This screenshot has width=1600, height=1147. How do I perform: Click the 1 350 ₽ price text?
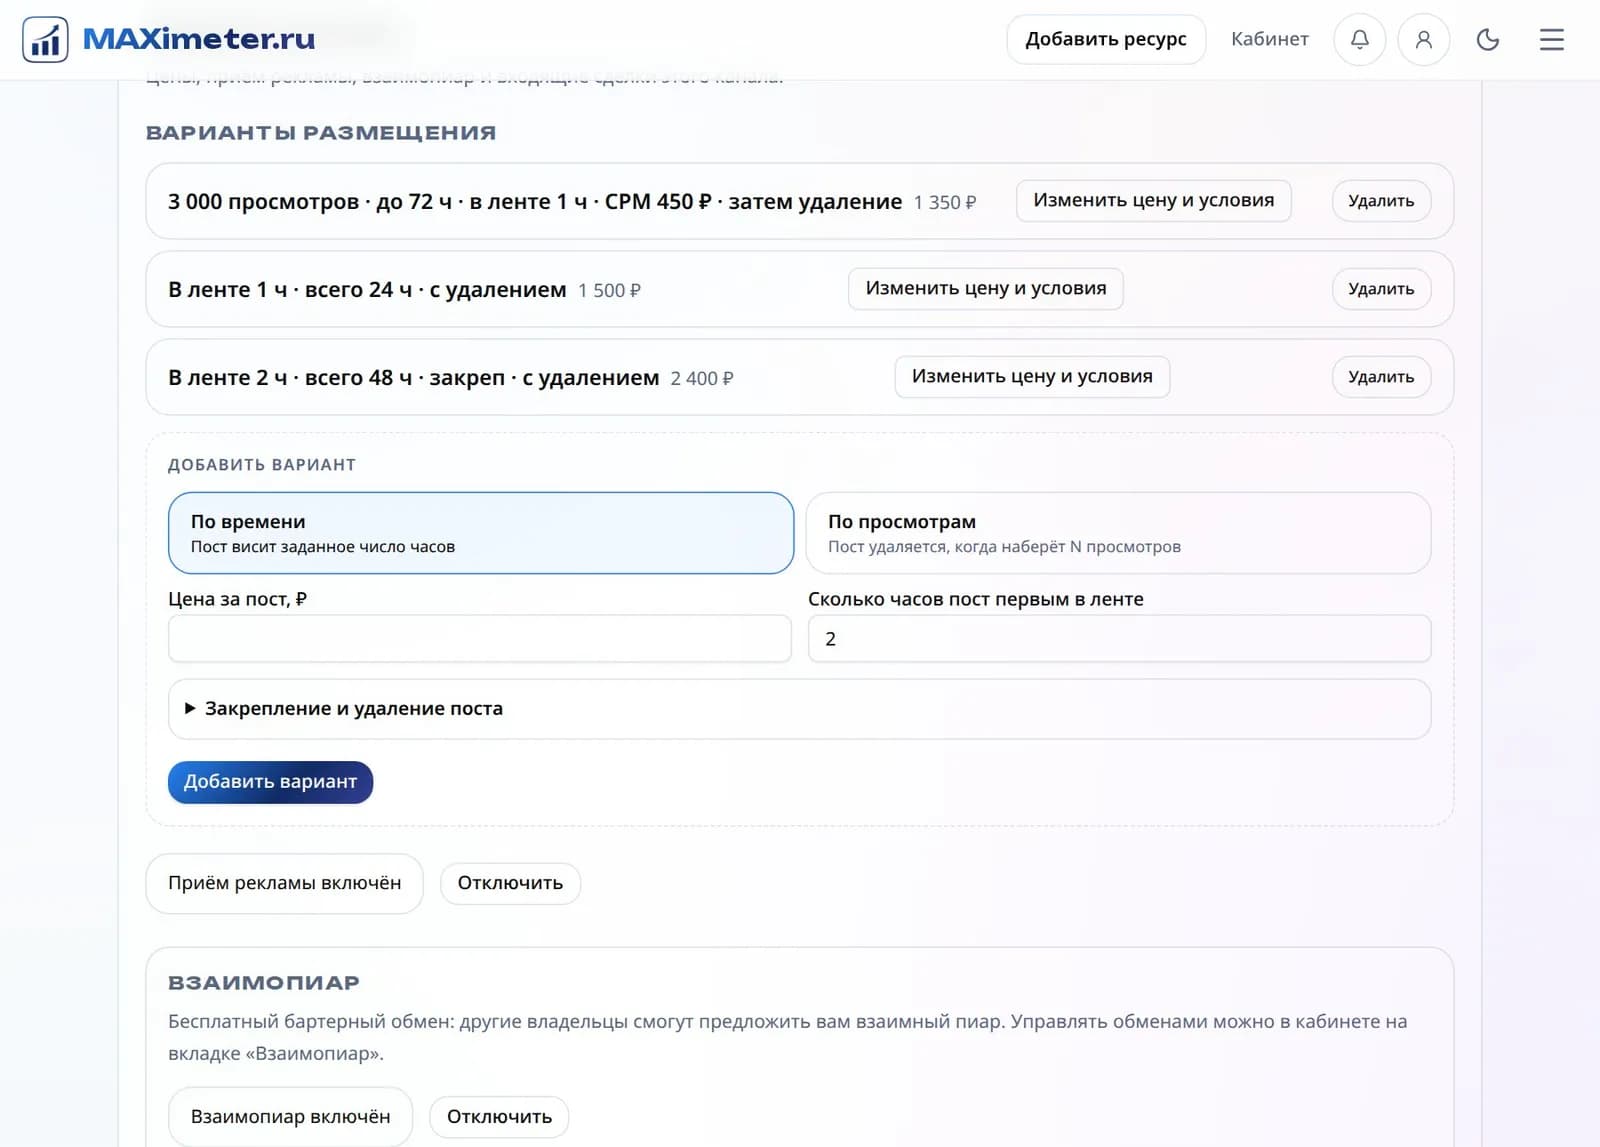click(x=945, y=202)
